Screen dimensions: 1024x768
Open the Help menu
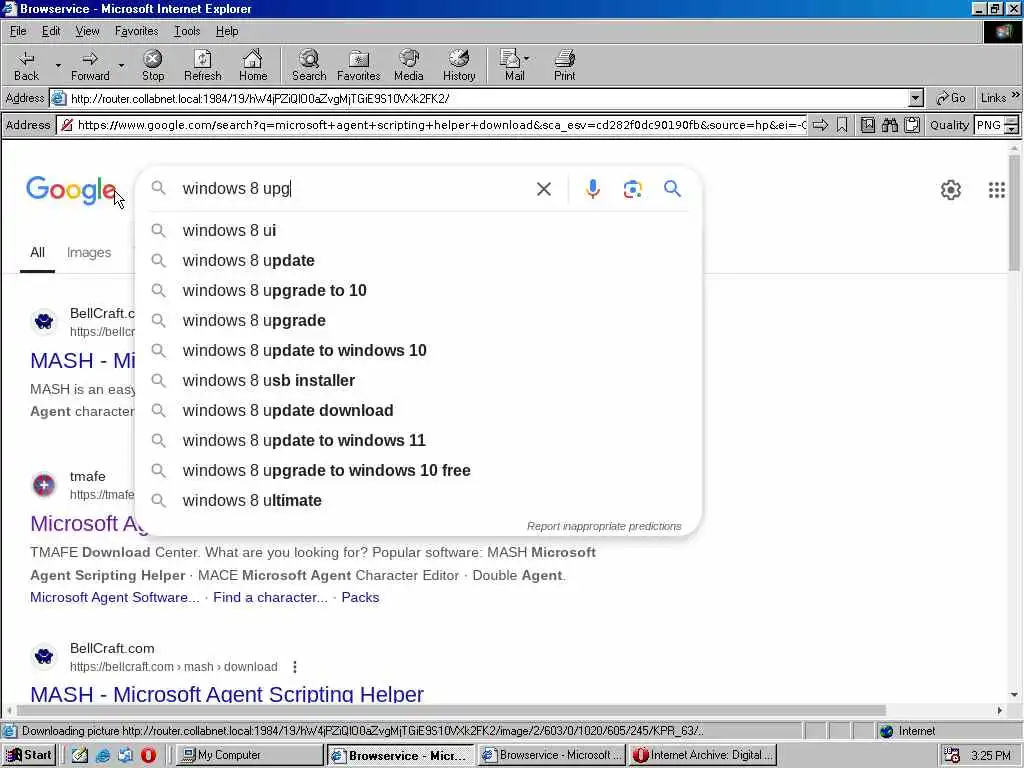227,31
